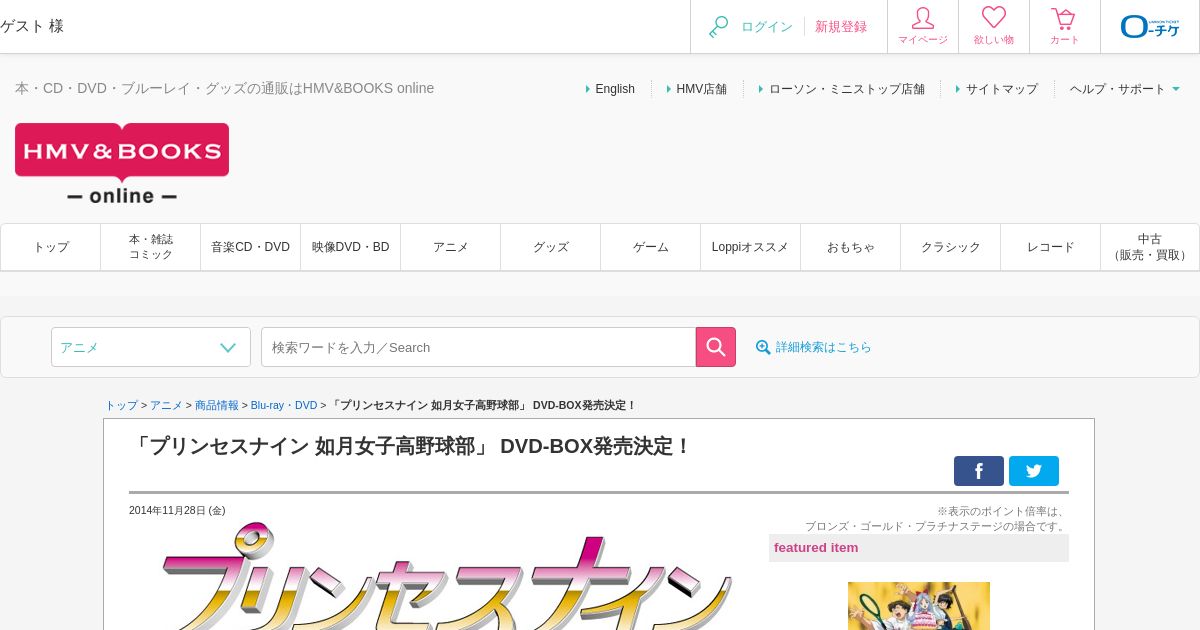Open My Page person icon
1200x630 pixels.
(923, 19)
